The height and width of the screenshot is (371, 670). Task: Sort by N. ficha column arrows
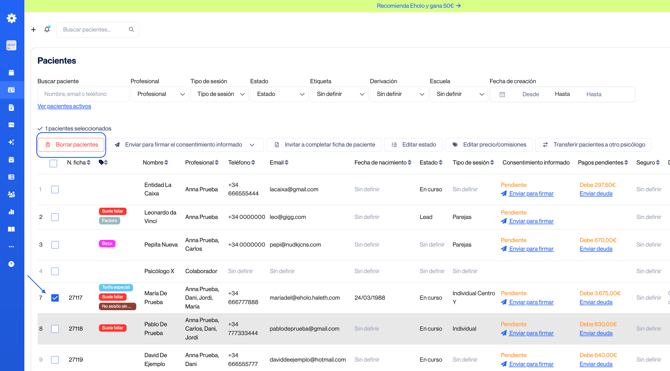click(88, 162)
